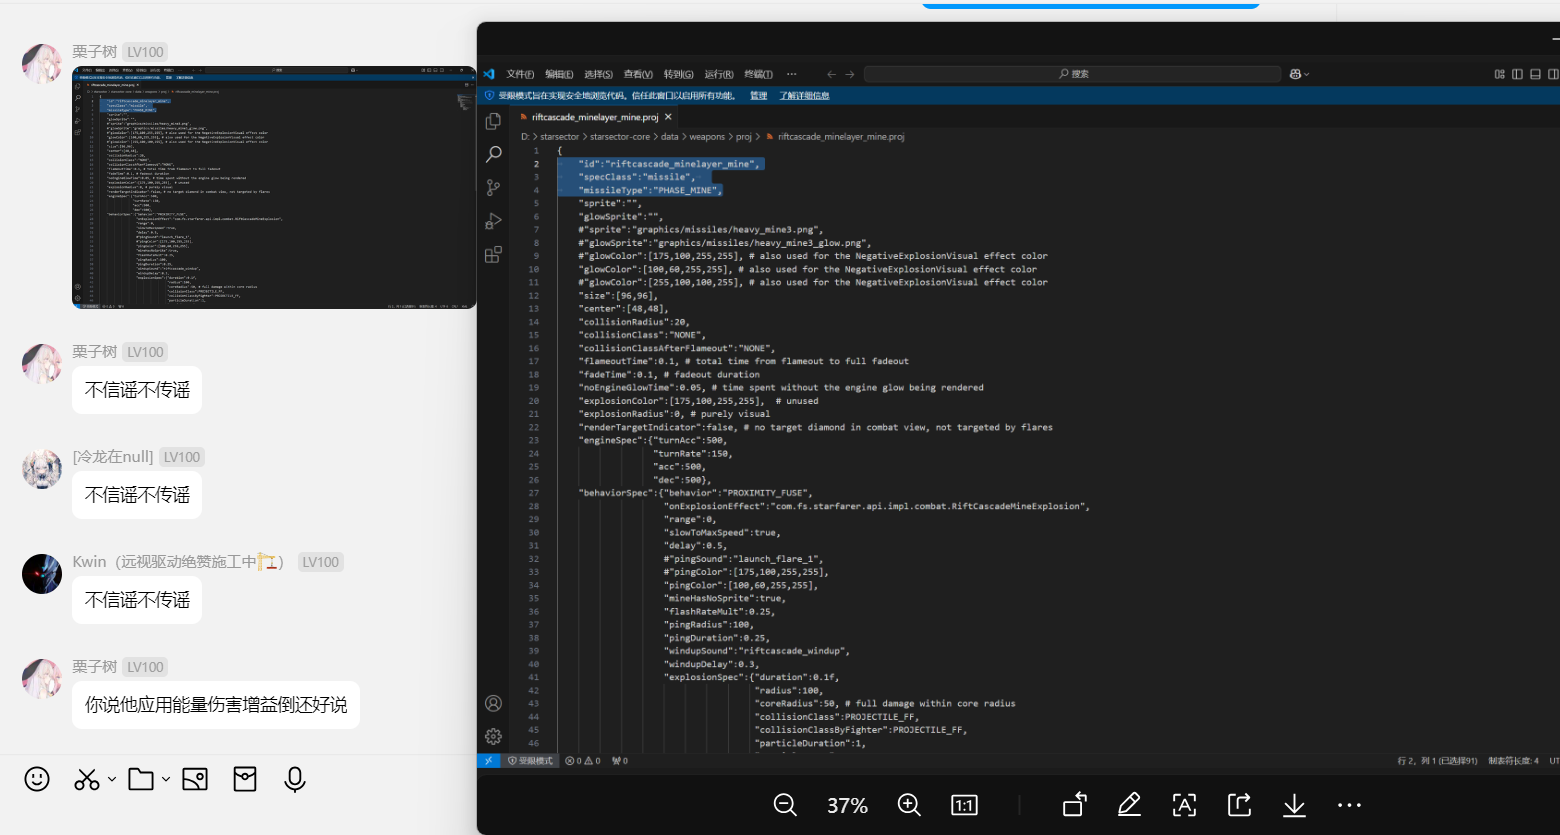Zoom out the previewed image

pyautogui.click(x=785, y=805)
